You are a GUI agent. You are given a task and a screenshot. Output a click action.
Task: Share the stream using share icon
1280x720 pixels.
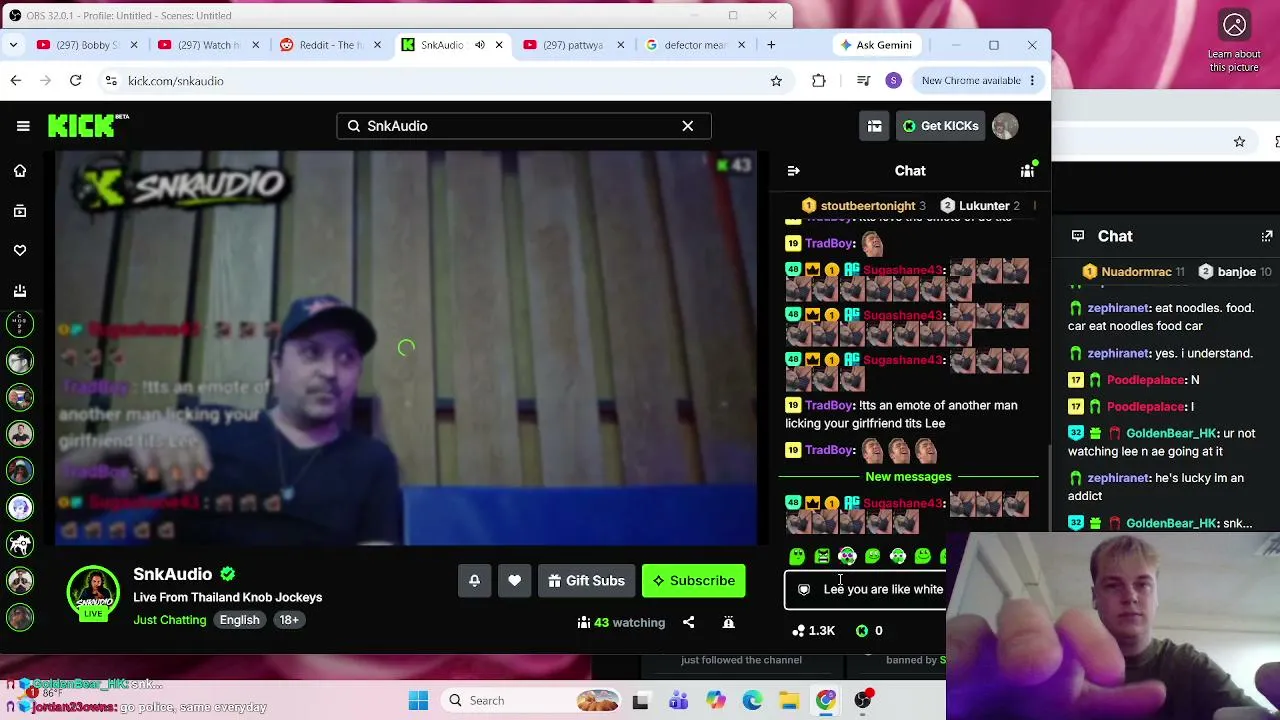click(x=688, y=622)
